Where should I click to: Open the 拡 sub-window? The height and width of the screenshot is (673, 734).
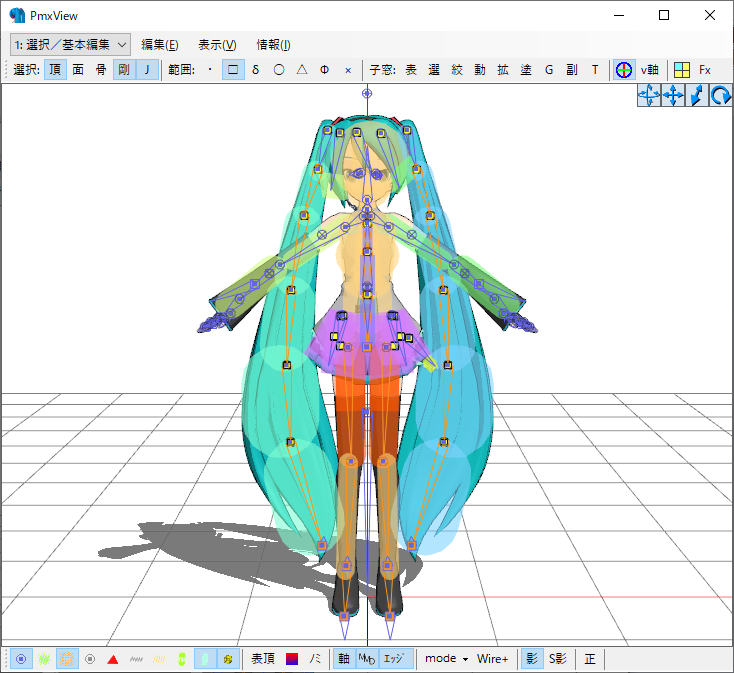[x=503, y=70]
